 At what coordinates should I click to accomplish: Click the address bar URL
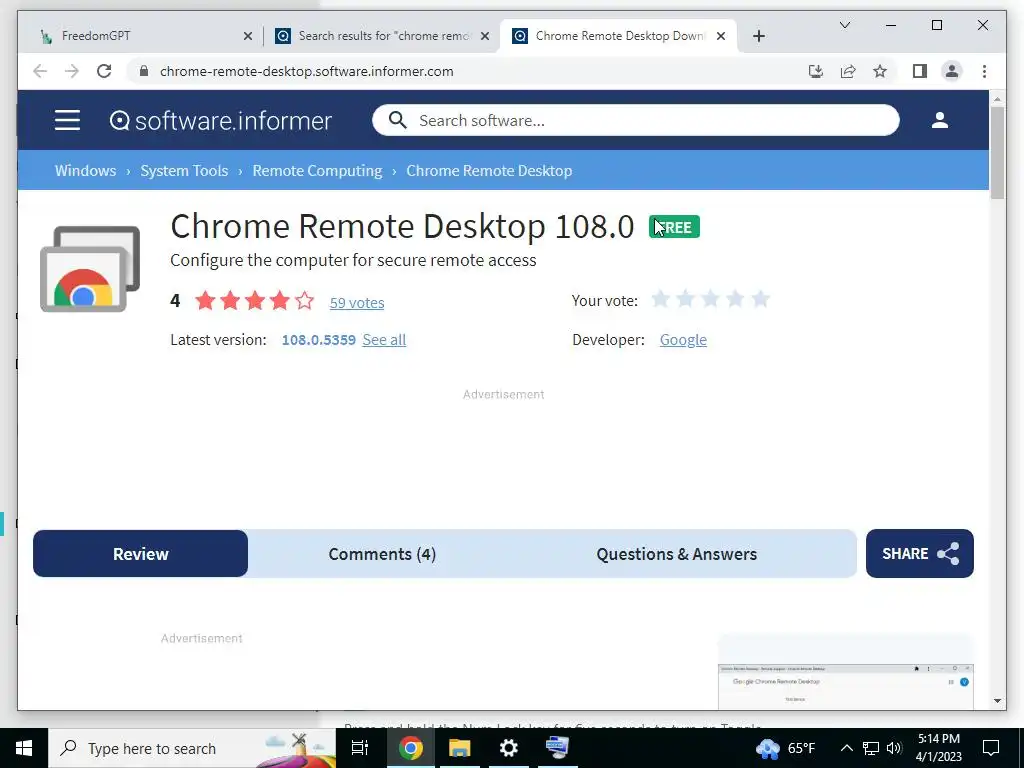[306, 71]
